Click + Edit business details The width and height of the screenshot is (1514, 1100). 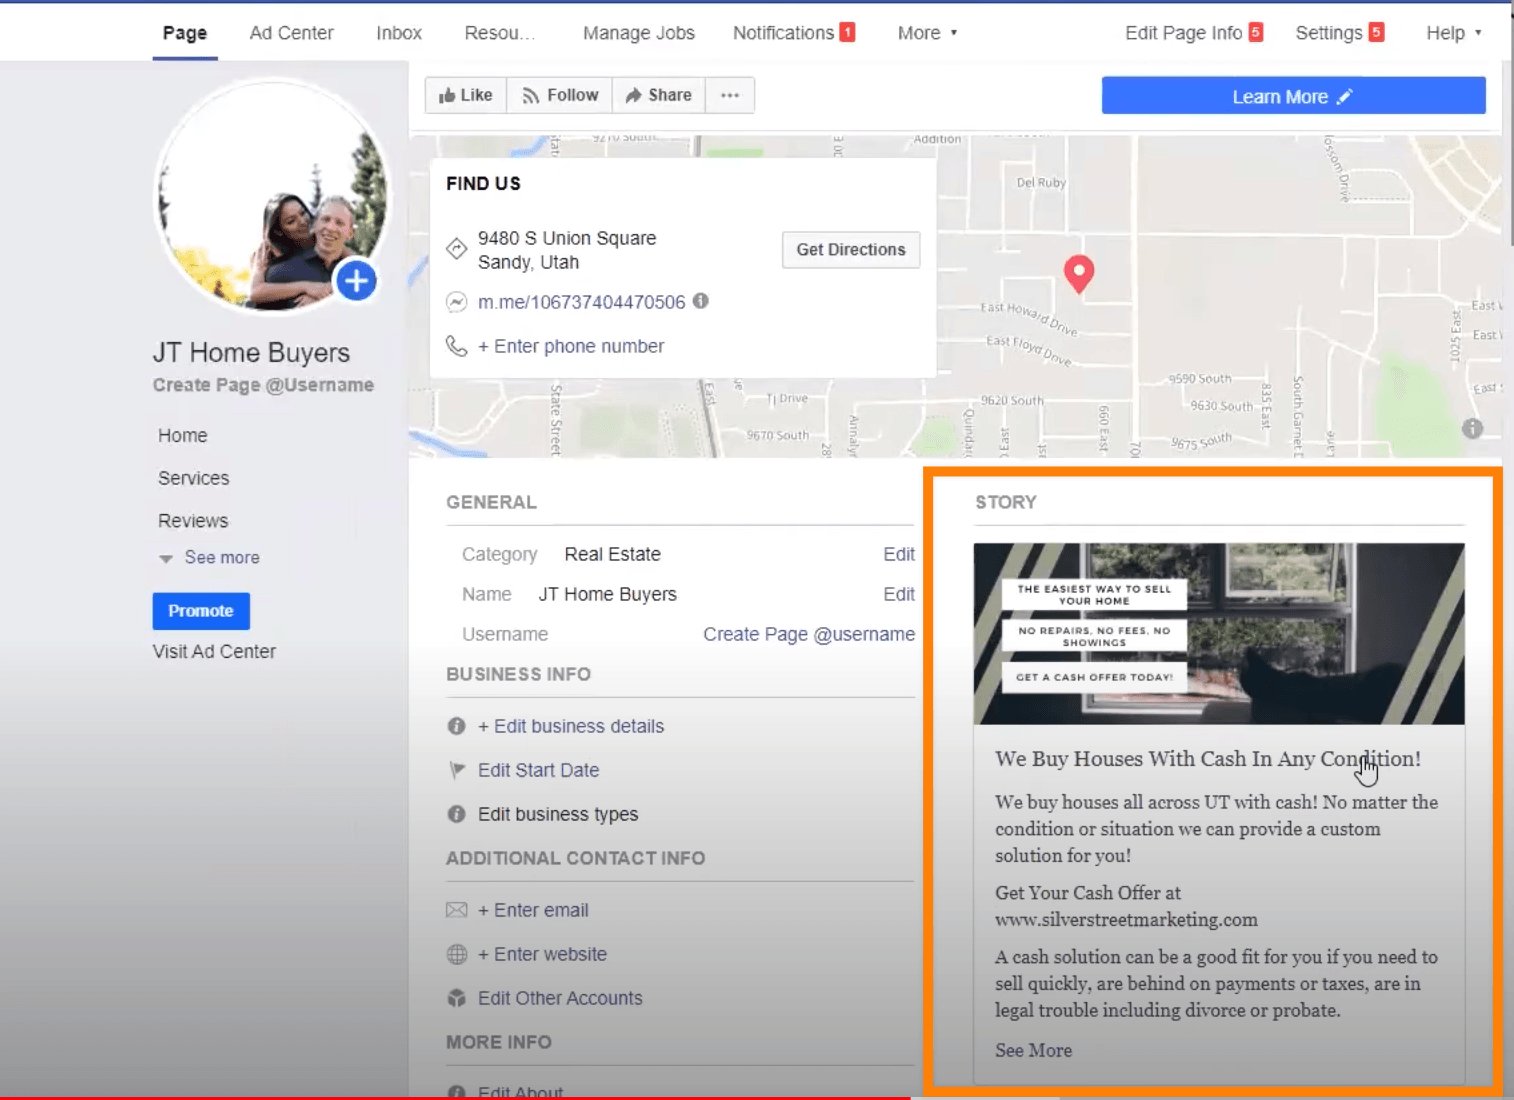pyautogui.click(x=571, y=726)
